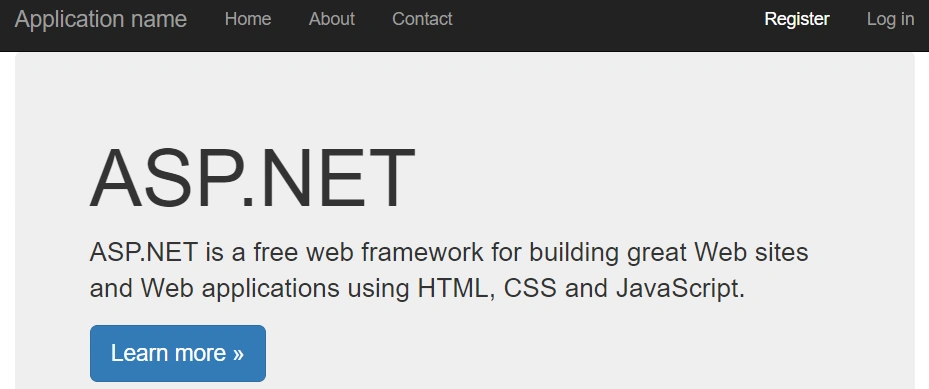Click the words Web sites in the description

[x=751, y=253]
